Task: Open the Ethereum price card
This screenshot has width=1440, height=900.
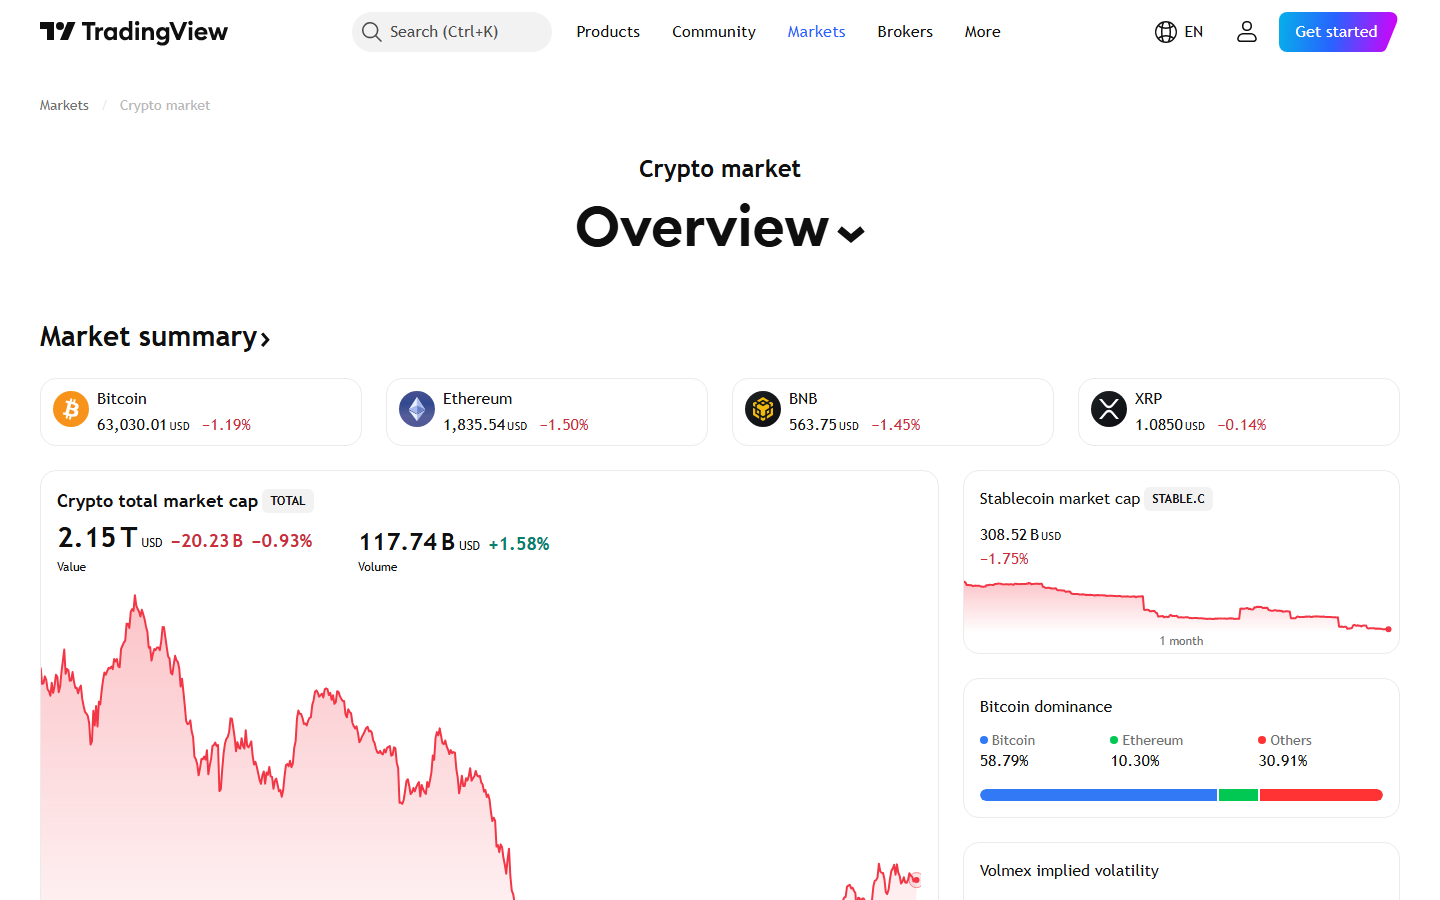Action: [x=547, y=412]
